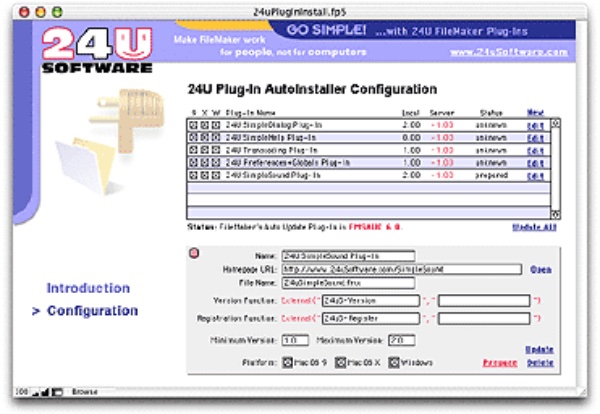600x414 pixels.
Task: Click the GO SIMPLE! banner text
Action: [x=326, y=30]
